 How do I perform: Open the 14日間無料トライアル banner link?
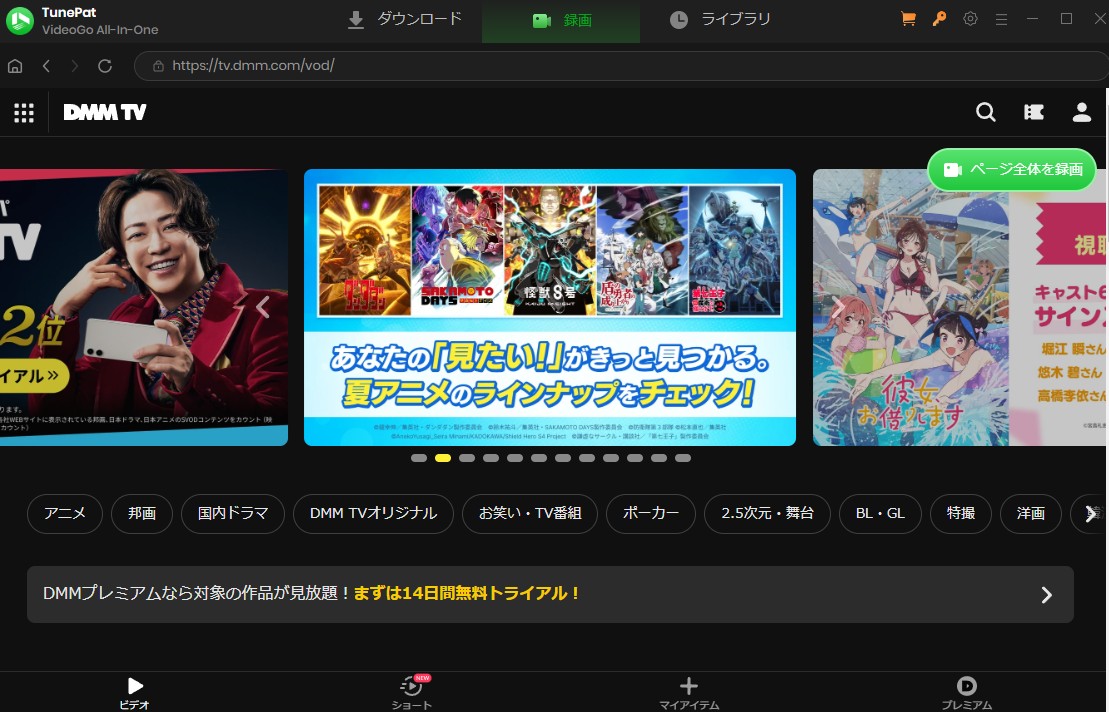pos(550,595)
